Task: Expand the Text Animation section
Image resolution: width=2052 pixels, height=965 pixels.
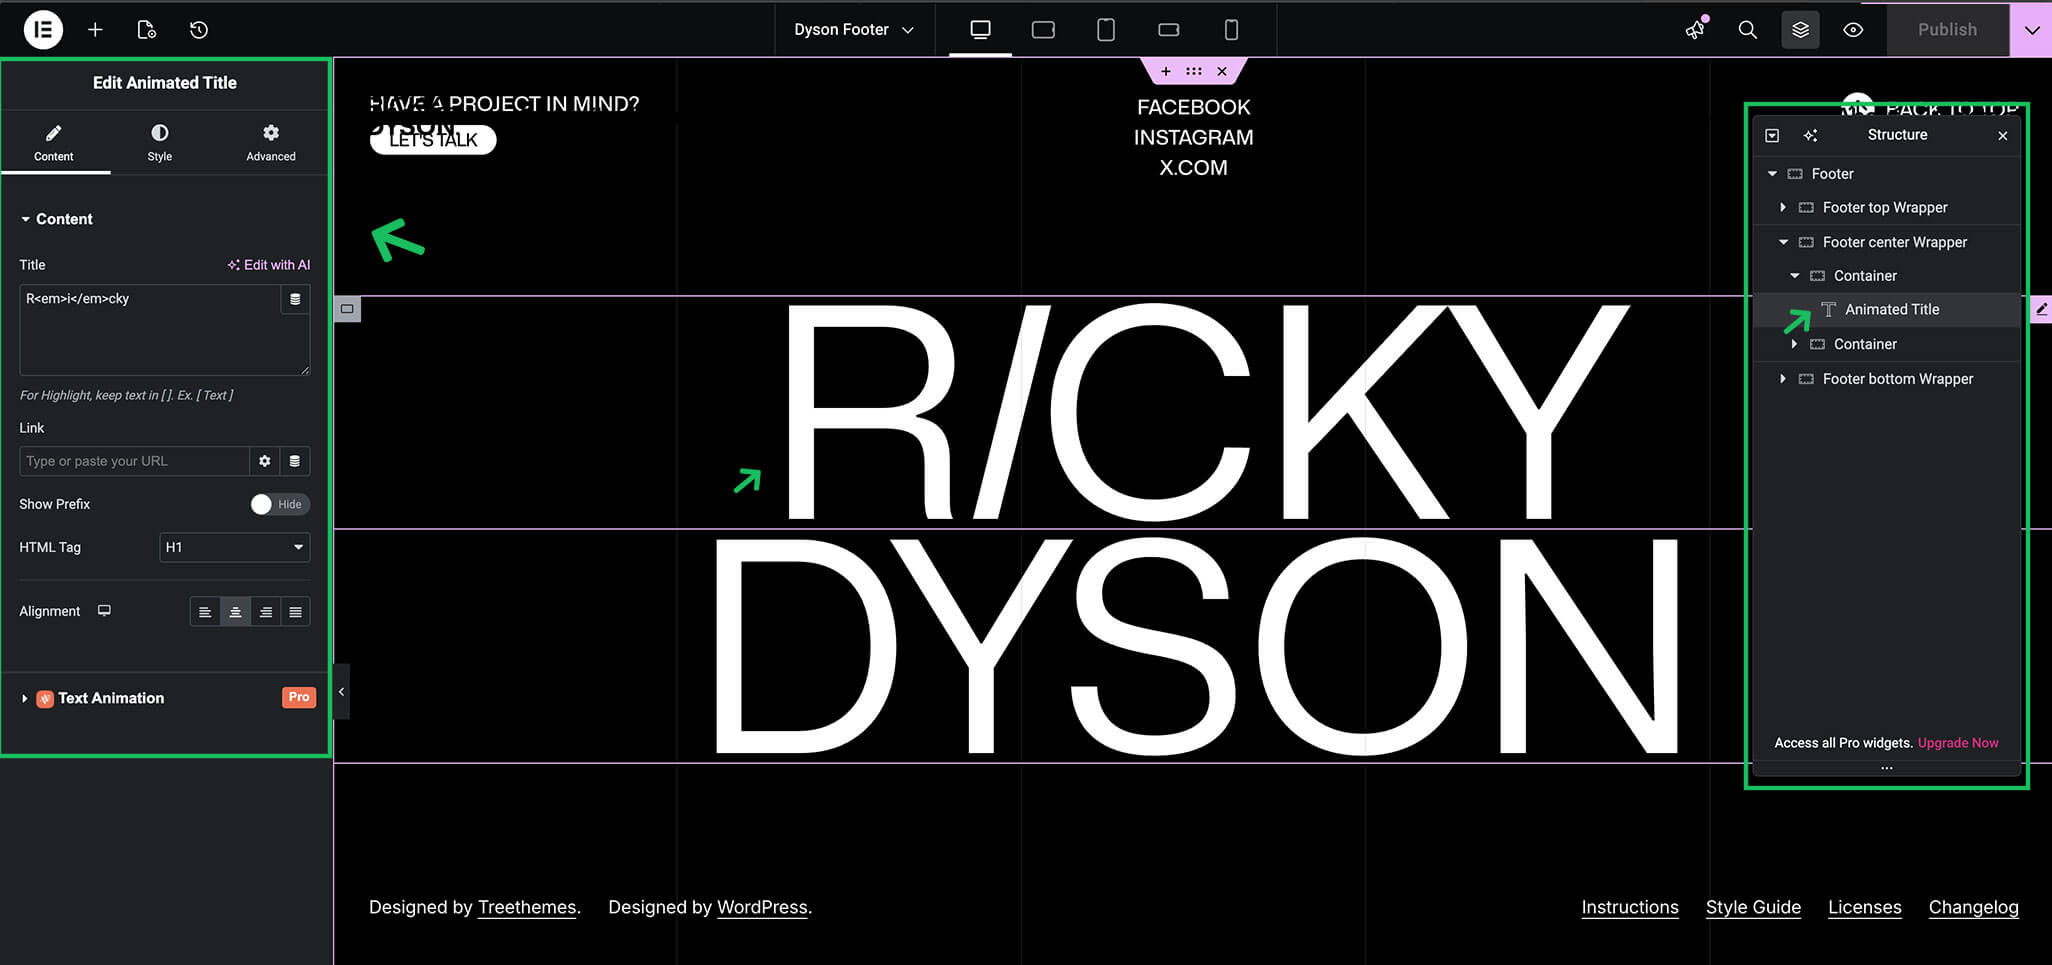Action: (110, 698)
